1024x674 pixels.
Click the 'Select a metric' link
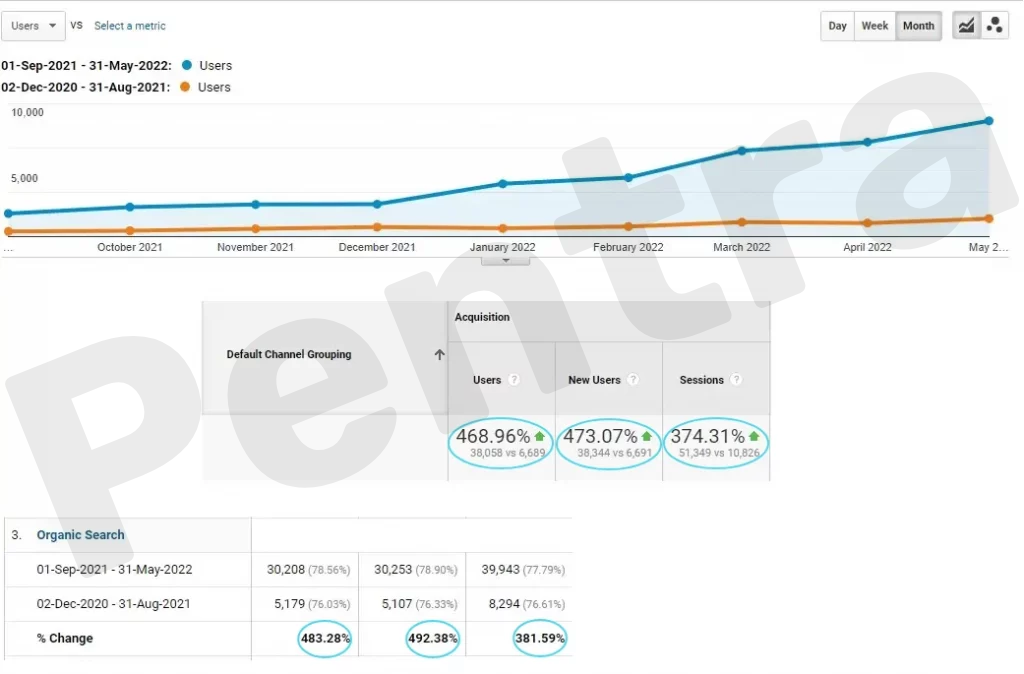click(130, 26)
